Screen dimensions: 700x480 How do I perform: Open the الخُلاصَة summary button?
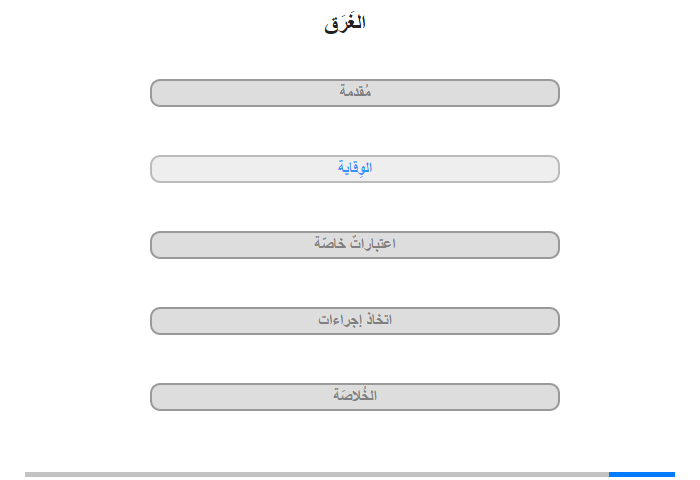point(354,397)
